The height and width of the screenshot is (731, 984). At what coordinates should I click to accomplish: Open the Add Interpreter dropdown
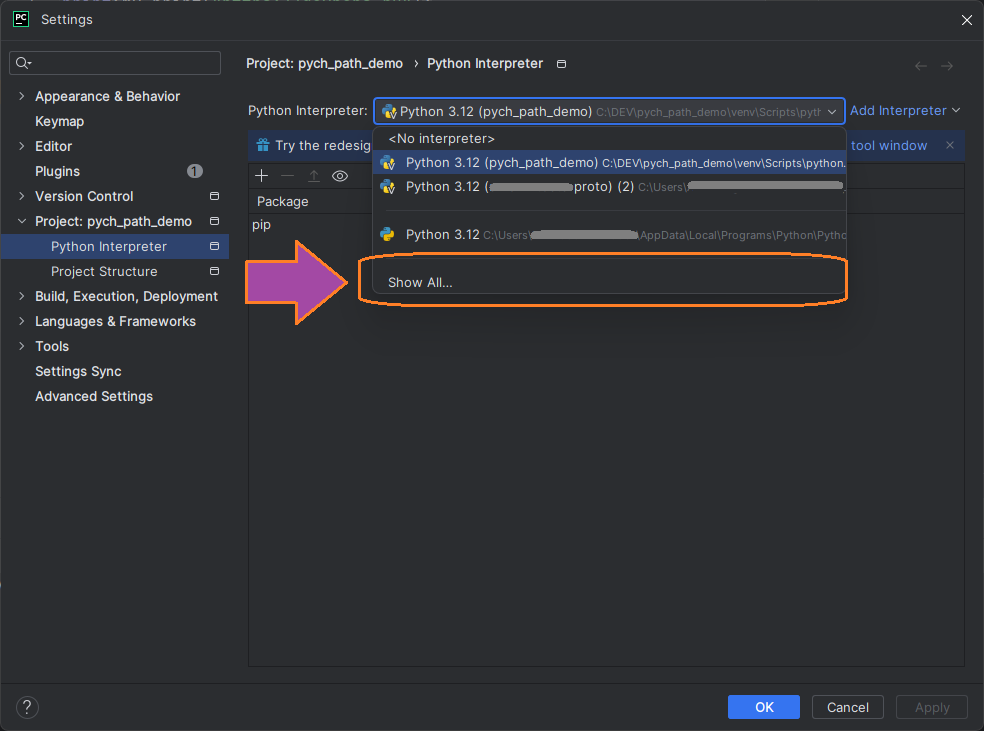(x=905, y=110)
